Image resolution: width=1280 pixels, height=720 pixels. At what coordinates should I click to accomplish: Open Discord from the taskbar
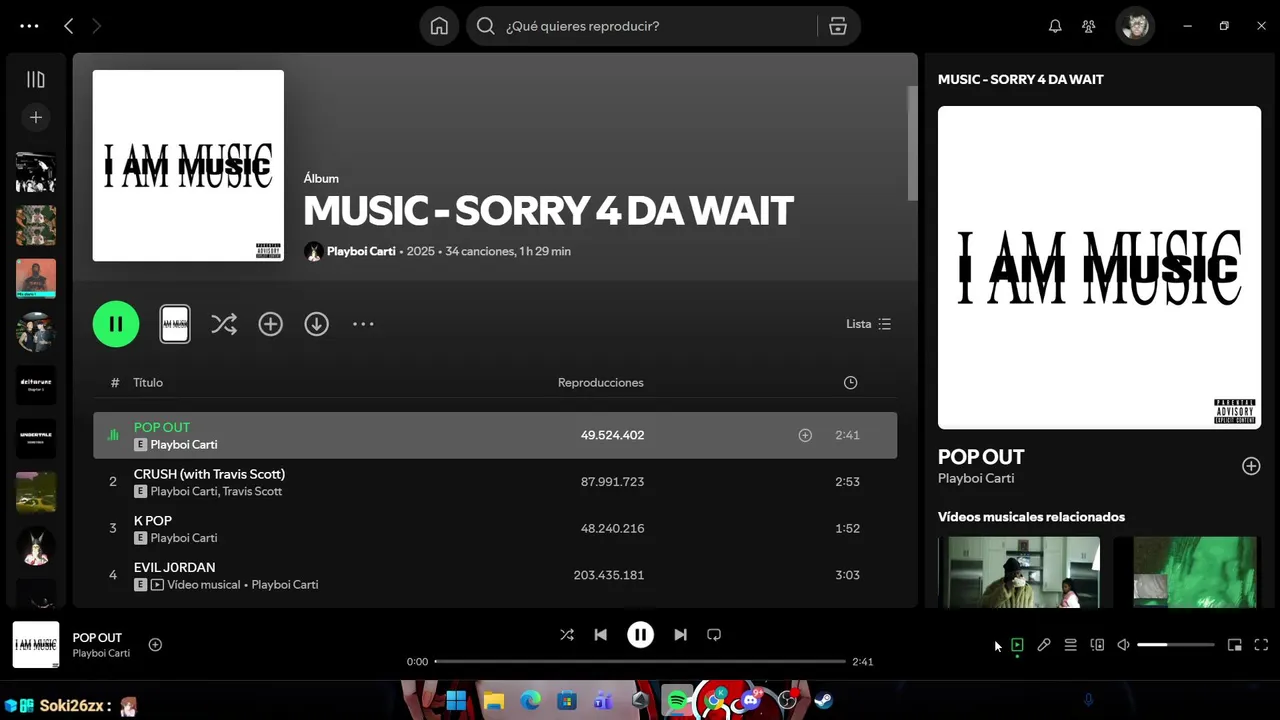click(x=750, y=700)
